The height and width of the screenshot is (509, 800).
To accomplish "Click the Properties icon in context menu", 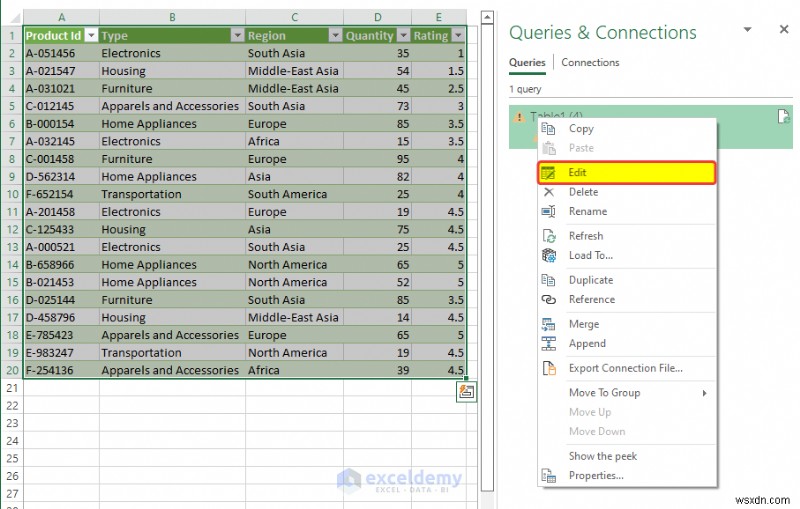I will [548, 476].
